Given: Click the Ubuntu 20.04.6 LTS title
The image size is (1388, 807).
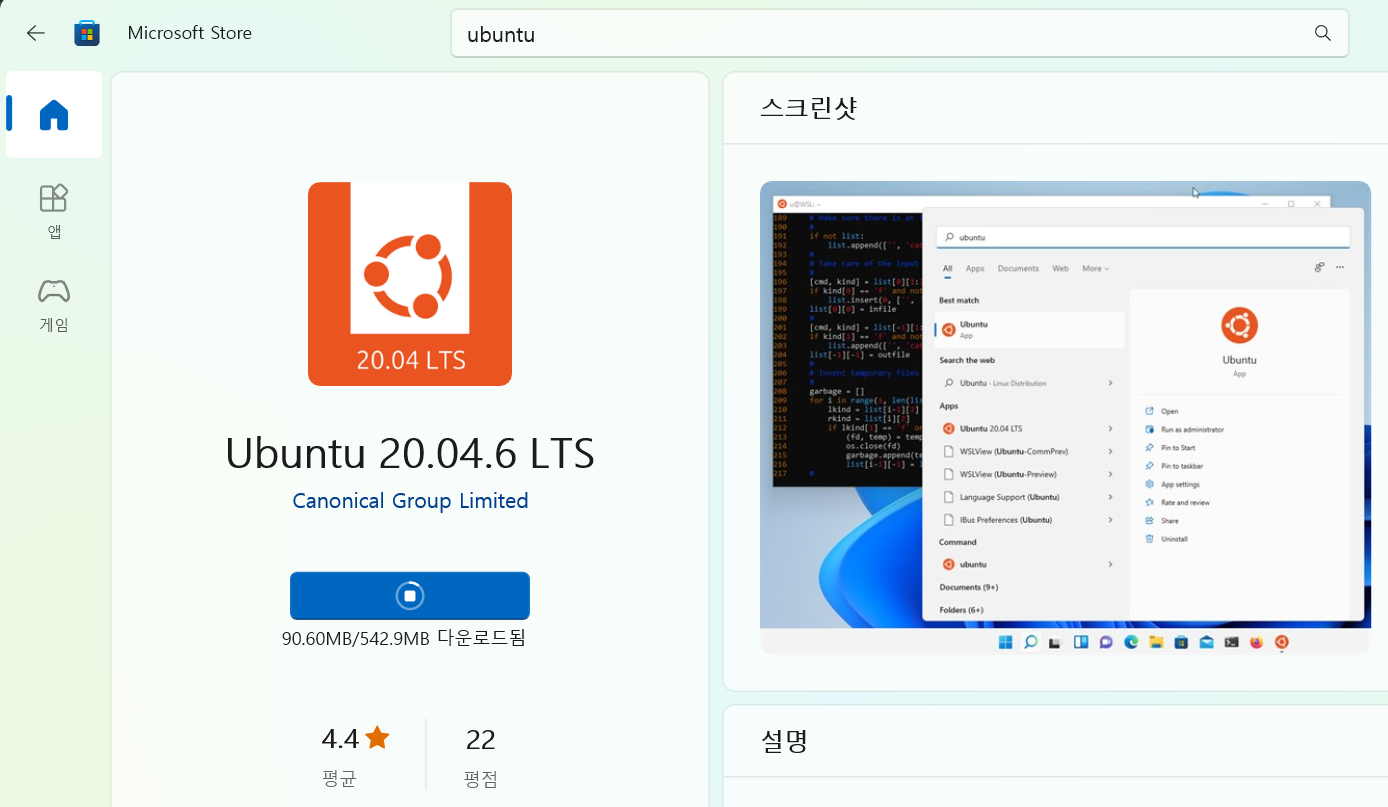Looking at the screenshot, I should [410, 453].
